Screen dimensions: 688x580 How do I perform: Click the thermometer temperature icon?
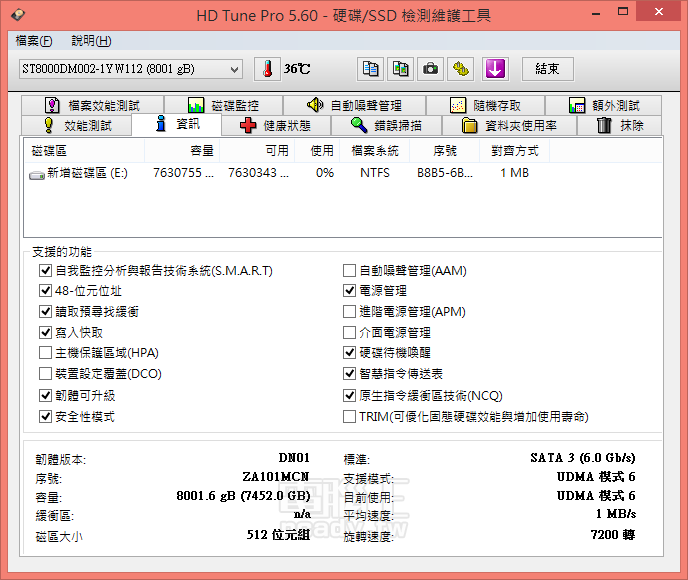(x=267, y=69)
